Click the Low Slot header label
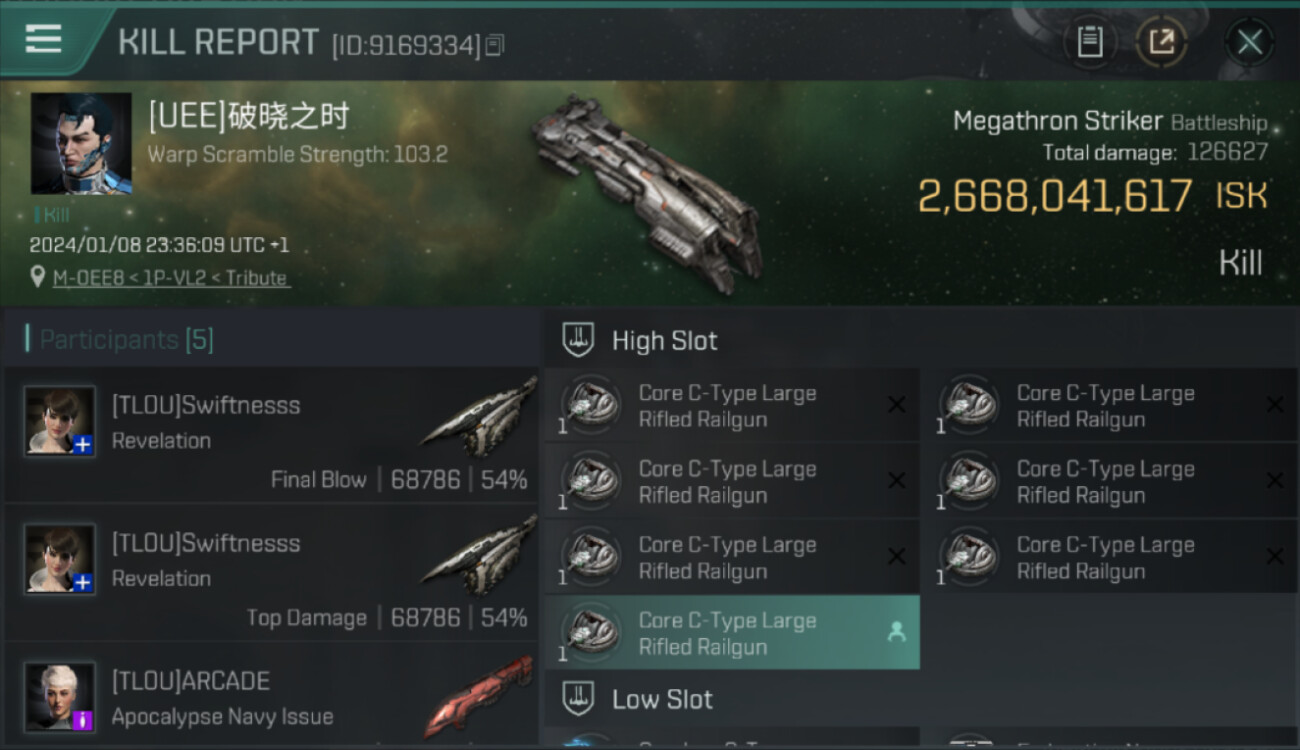 click(x=662, y=699)
